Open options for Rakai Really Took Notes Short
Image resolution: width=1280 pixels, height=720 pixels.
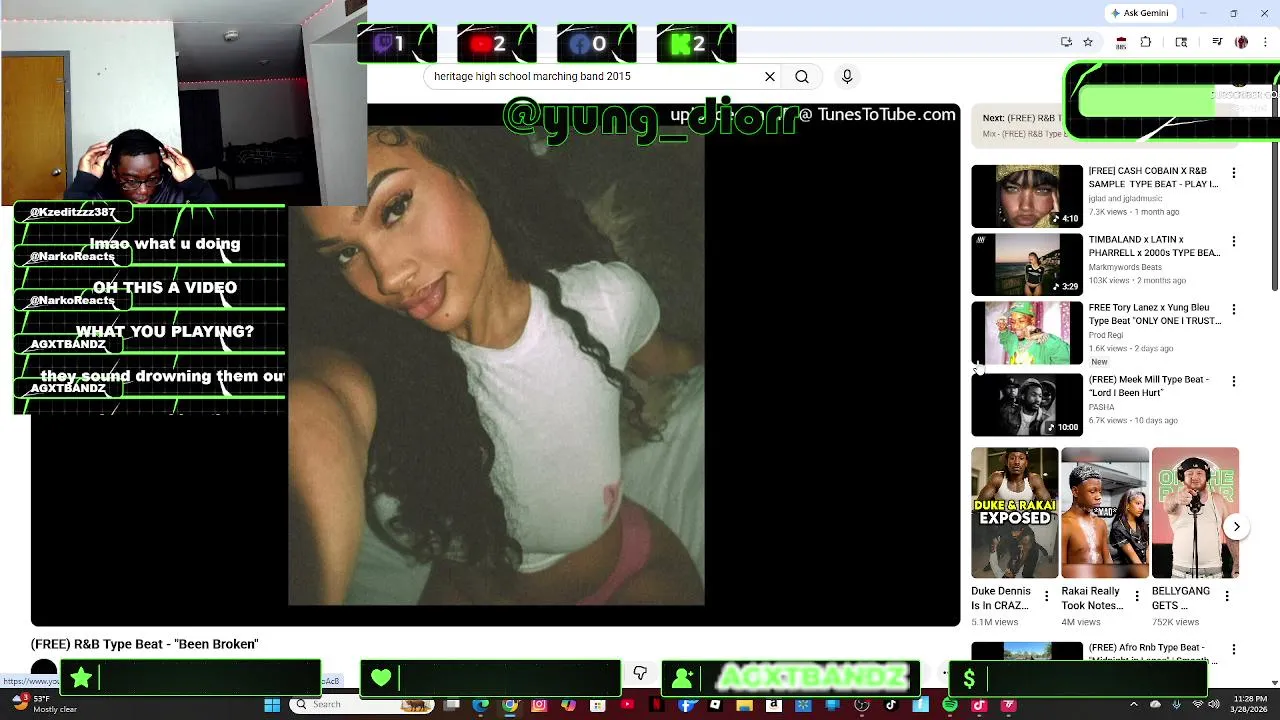(x=1137, y=597)
